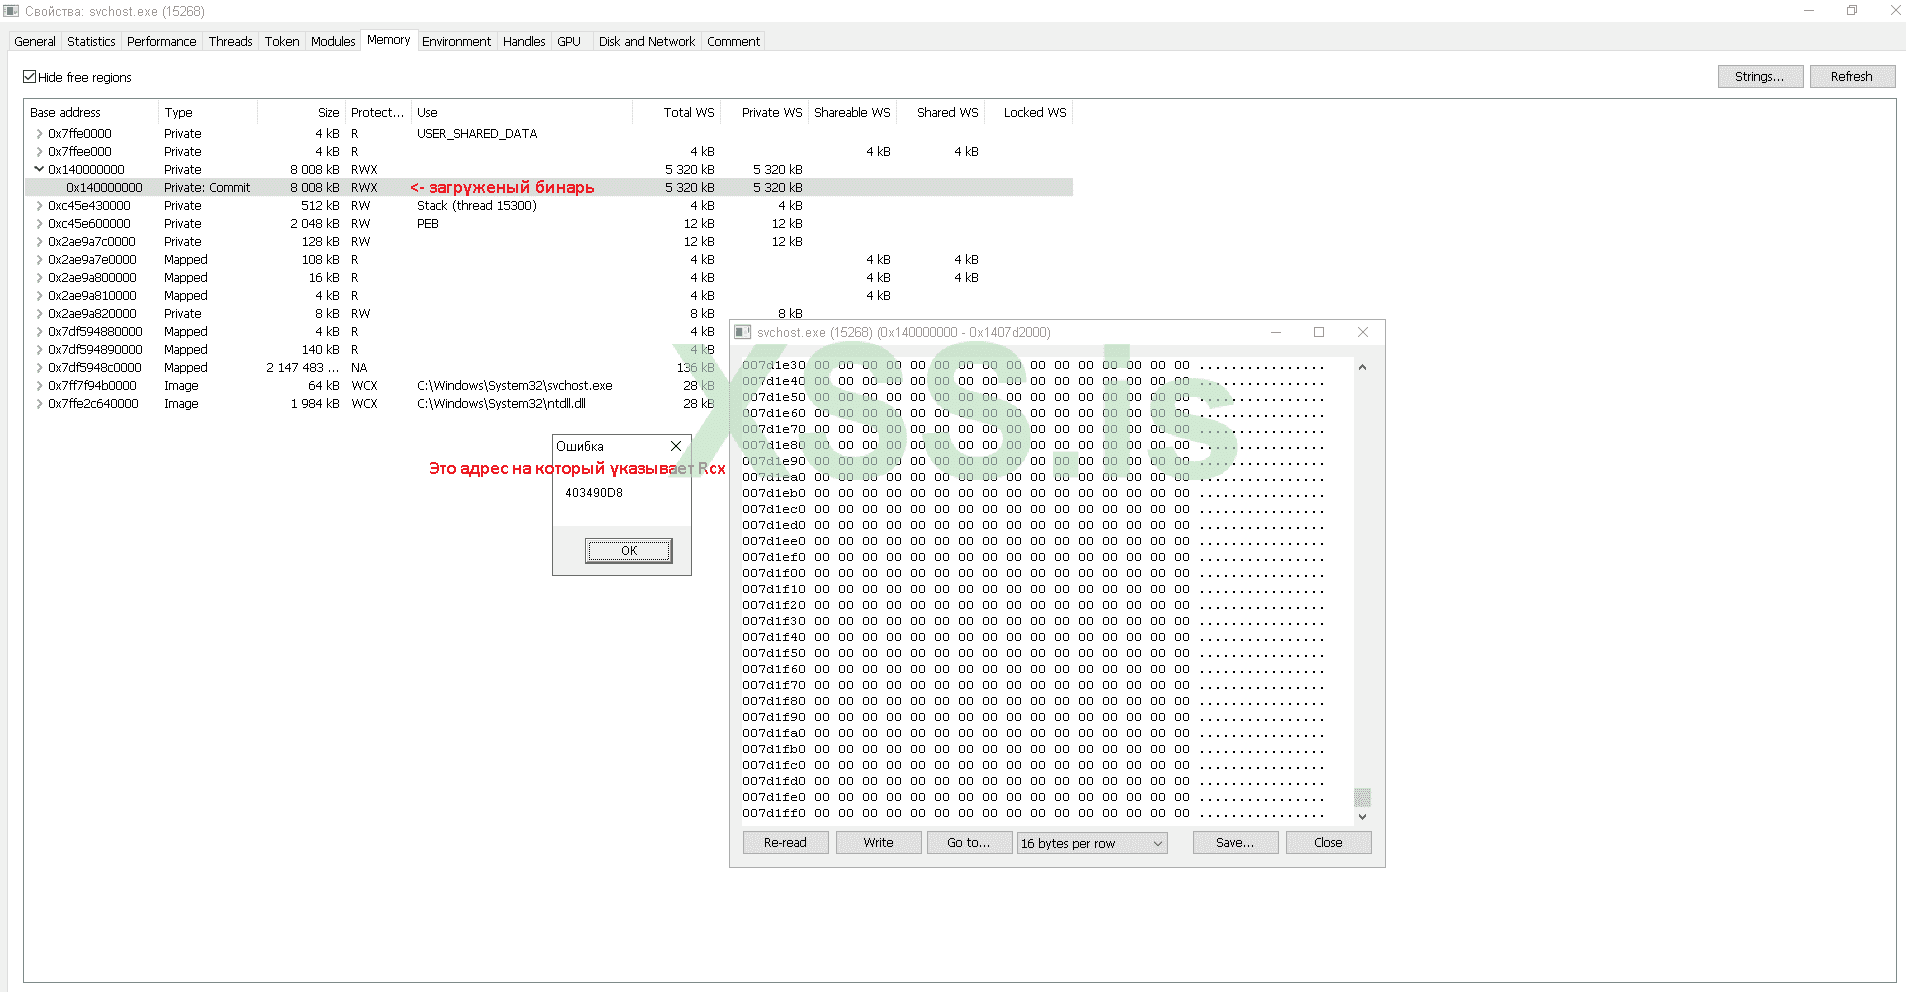Sort by the Shareable WS column

(852, 113)
